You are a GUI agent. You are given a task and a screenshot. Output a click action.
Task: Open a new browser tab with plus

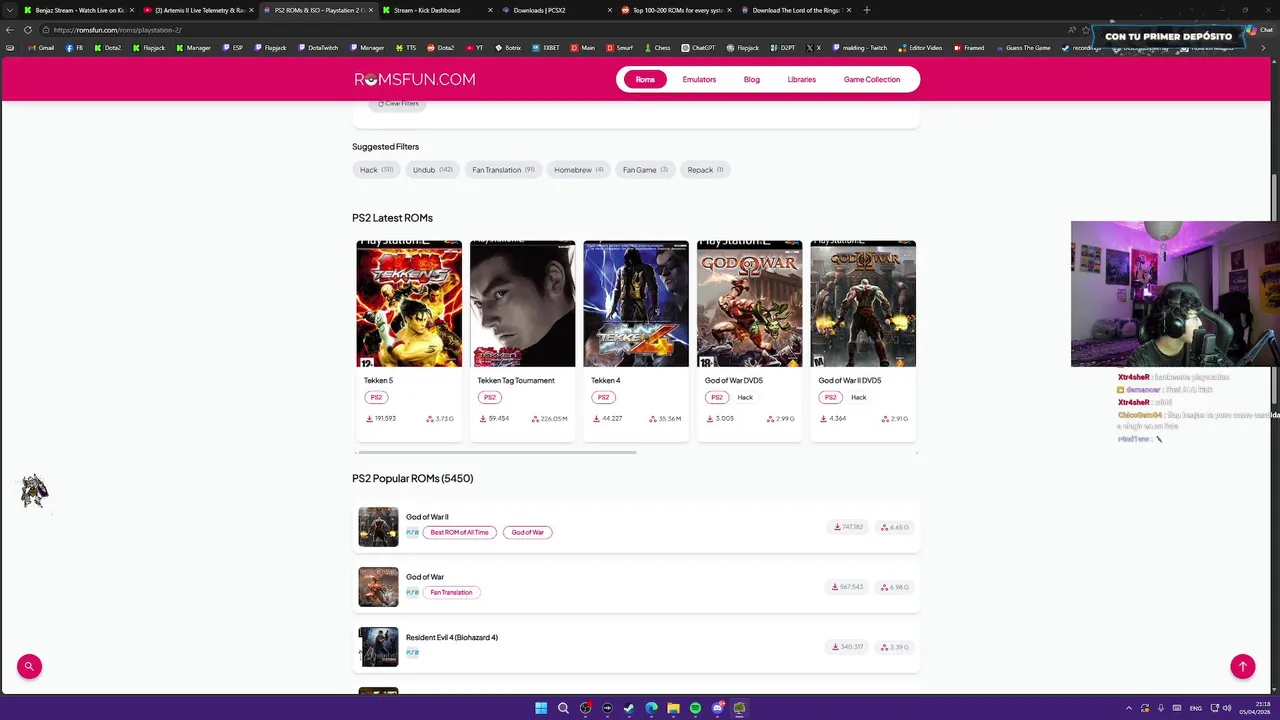pos(866,10)
